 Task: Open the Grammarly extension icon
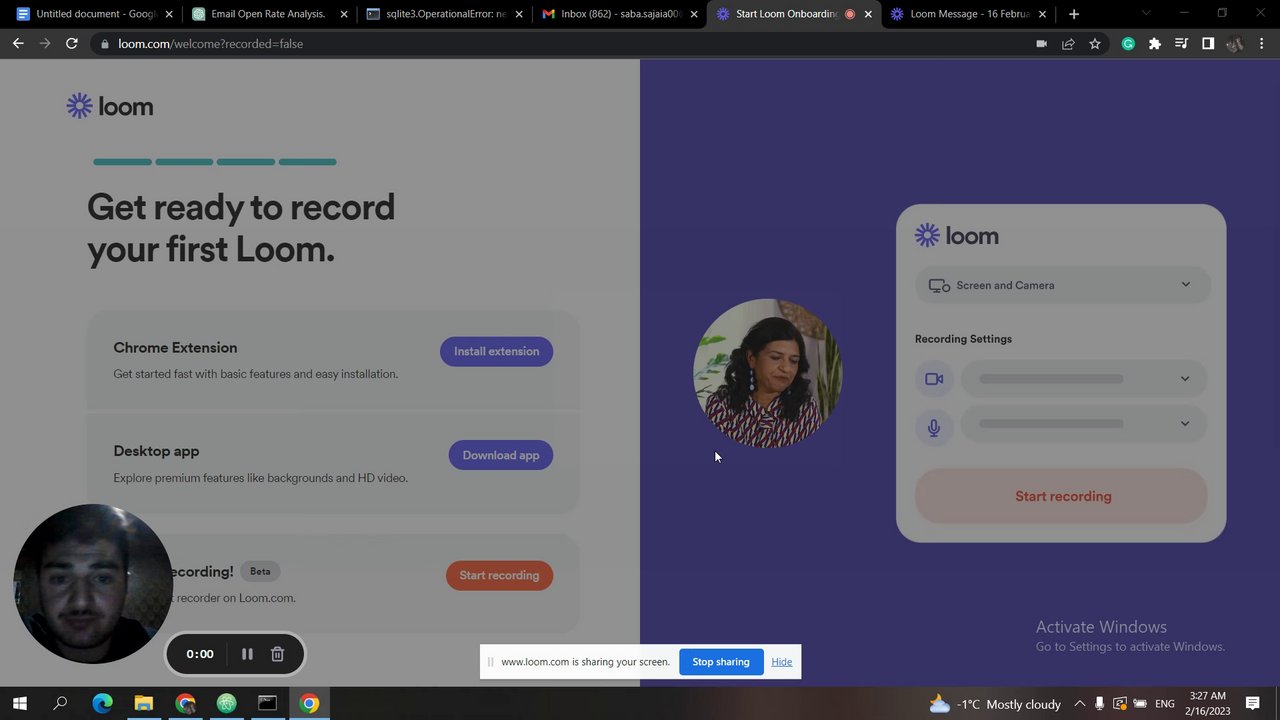tap(1128, 44)
